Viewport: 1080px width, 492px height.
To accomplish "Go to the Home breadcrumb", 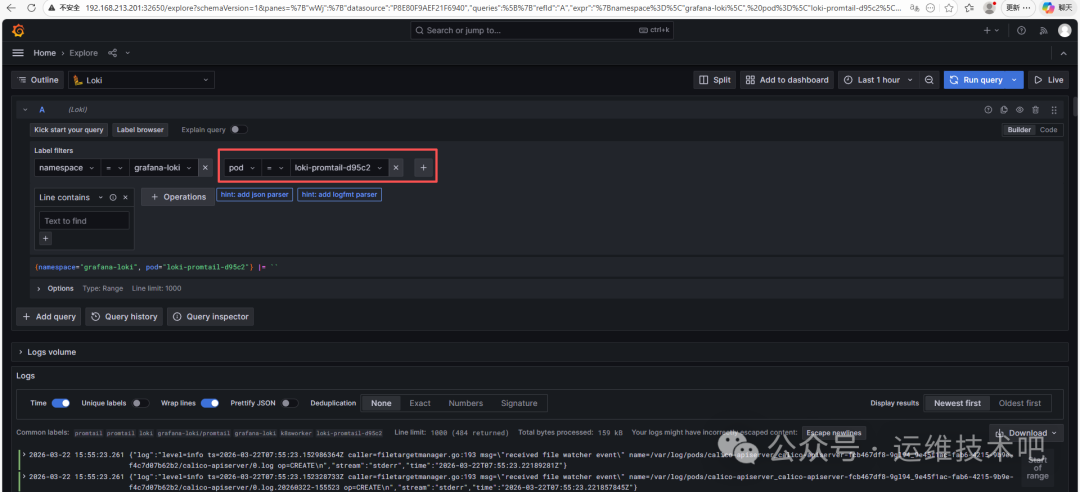I will click(45, 53).
